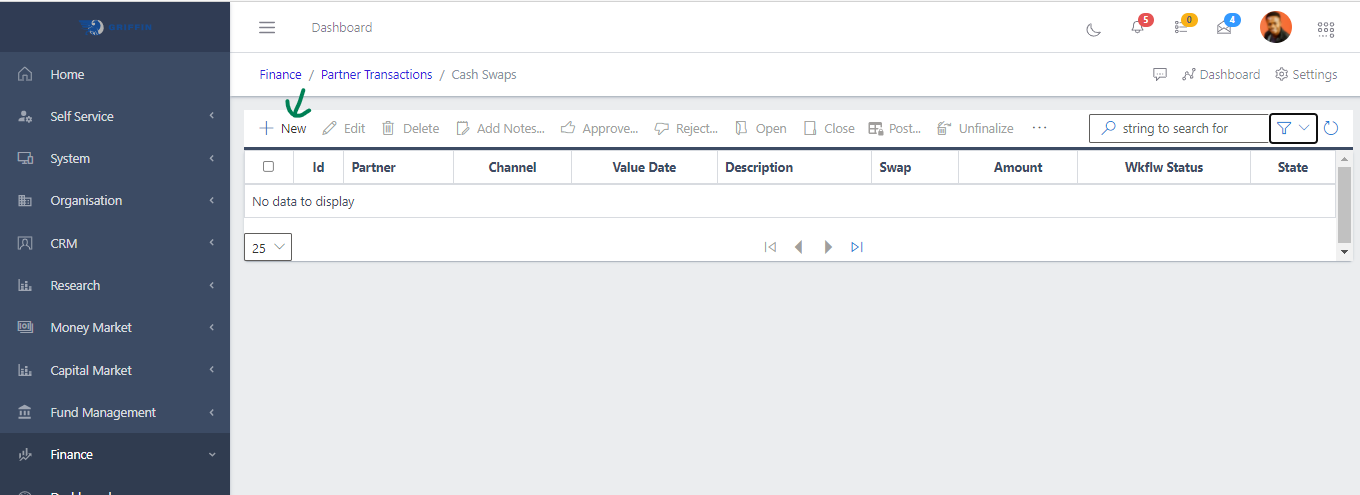This screenshot has height=495, width=1360.
Task: Open the Settings link at top right
Action: (x=1306, y=75)
